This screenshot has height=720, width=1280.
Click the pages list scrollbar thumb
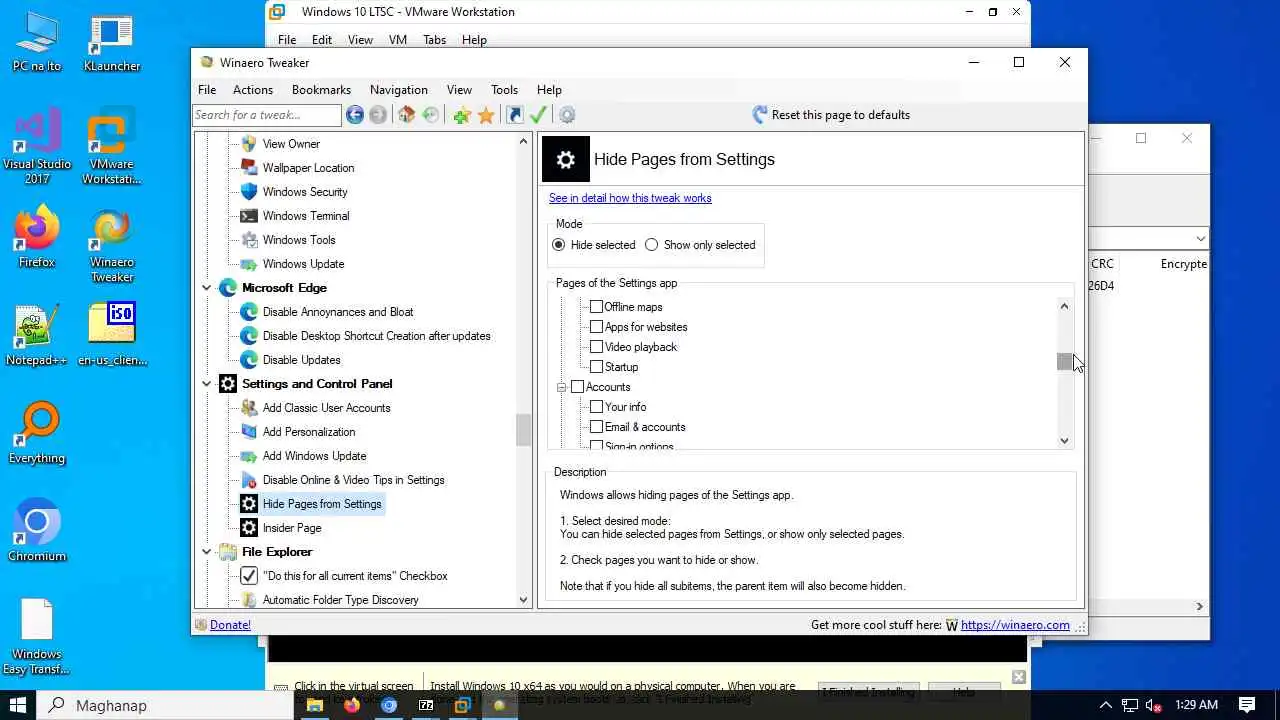tap(1064, 362)
